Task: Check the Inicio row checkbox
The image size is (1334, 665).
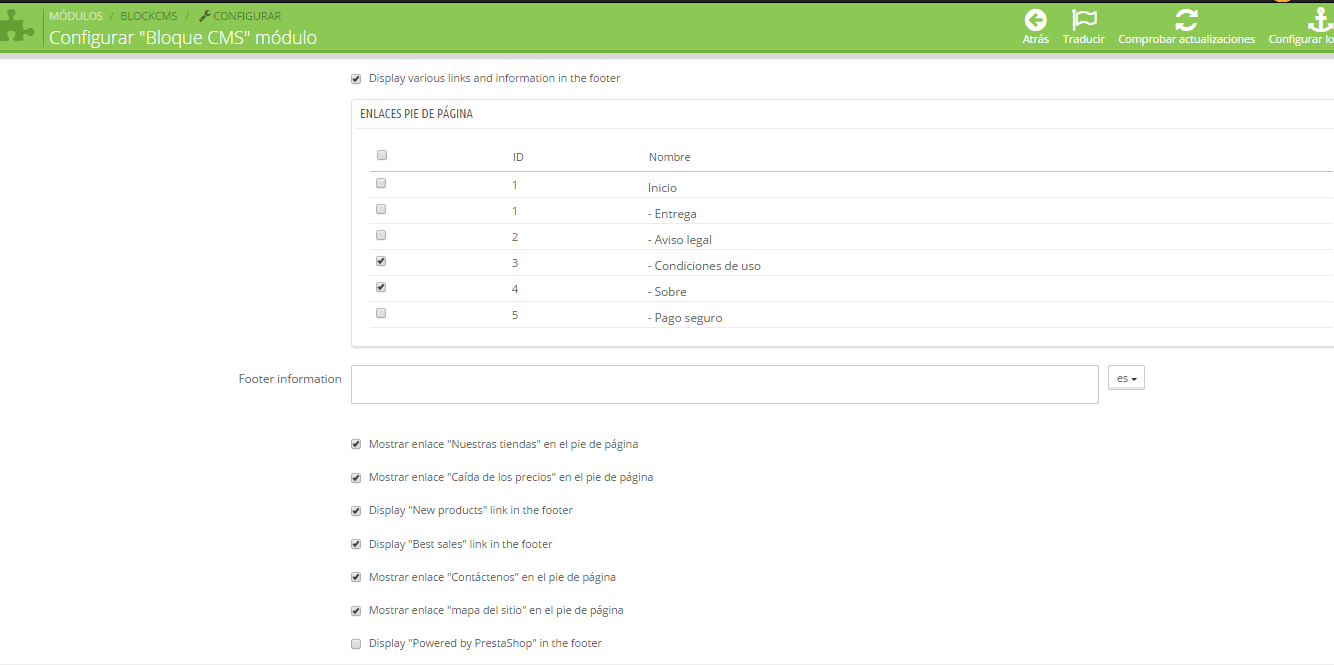Action: click(x=381, y=184)
